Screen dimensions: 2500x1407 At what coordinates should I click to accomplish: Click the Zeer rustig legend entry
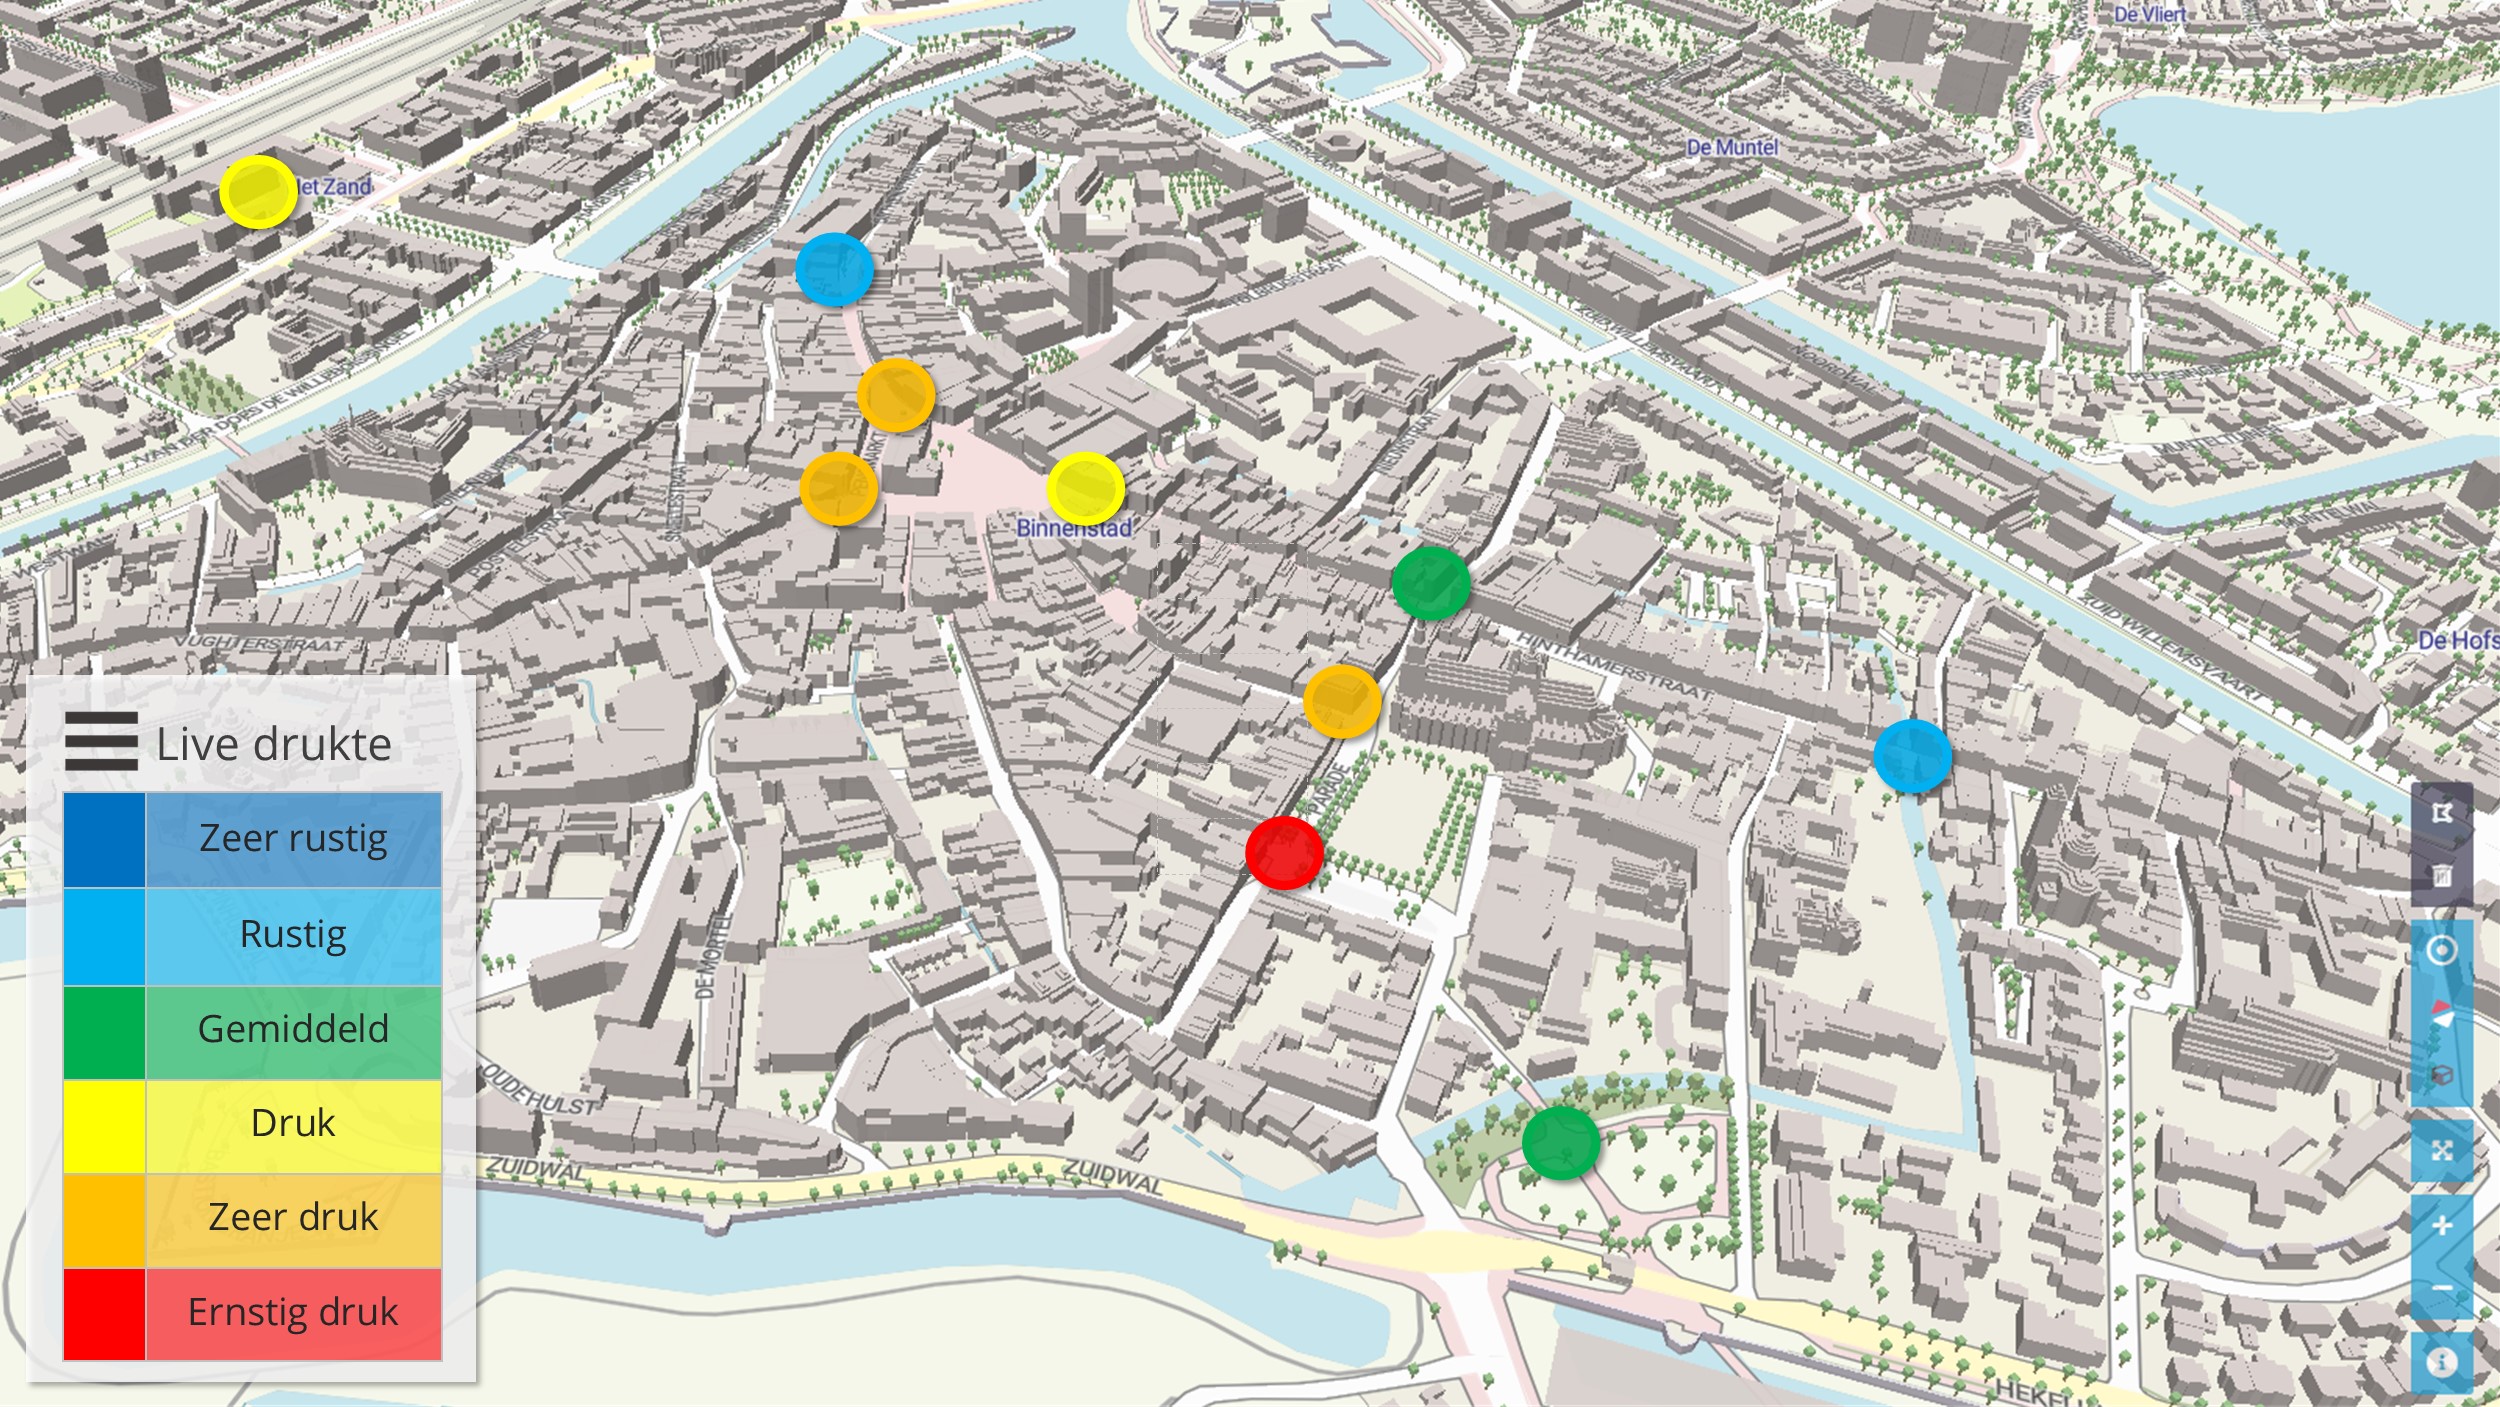[x=293, y=838]
